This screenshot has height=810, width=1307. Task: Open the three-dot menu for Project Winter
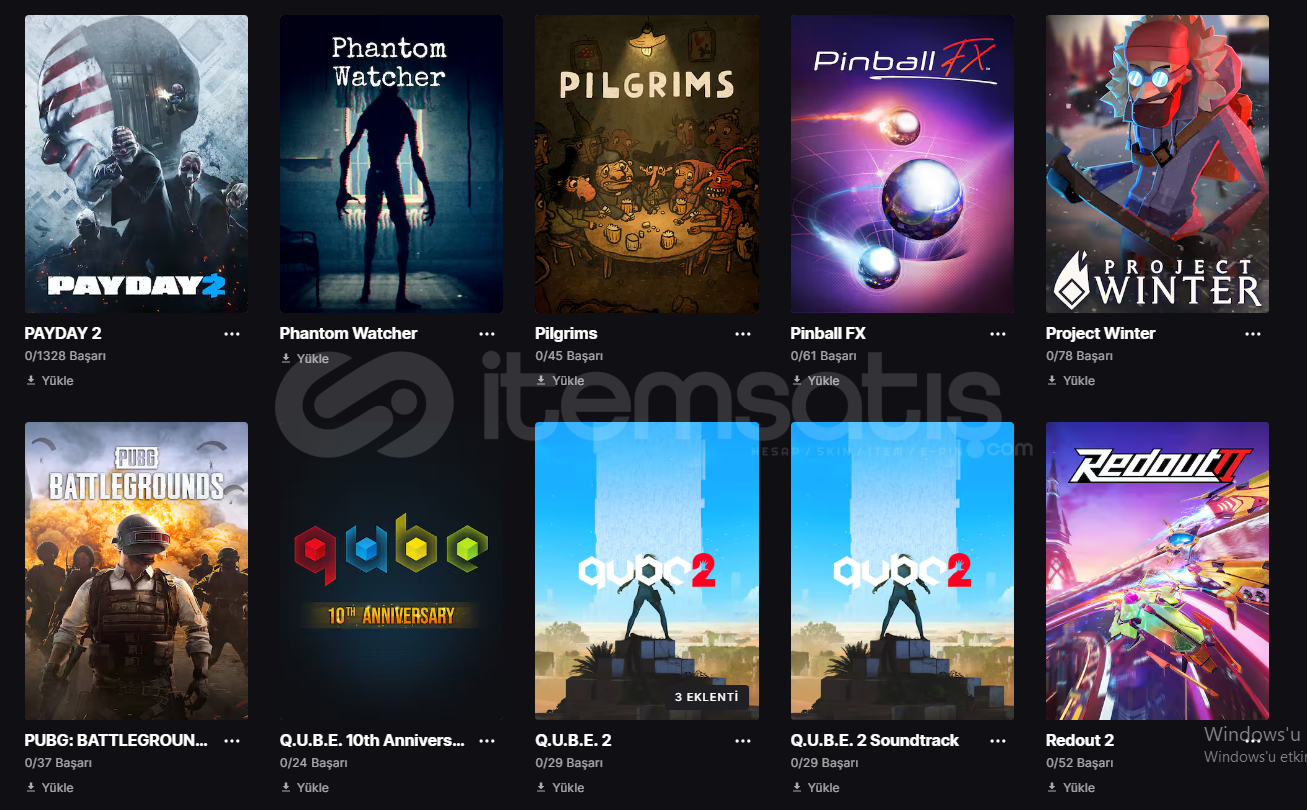tap(1253, 334)
